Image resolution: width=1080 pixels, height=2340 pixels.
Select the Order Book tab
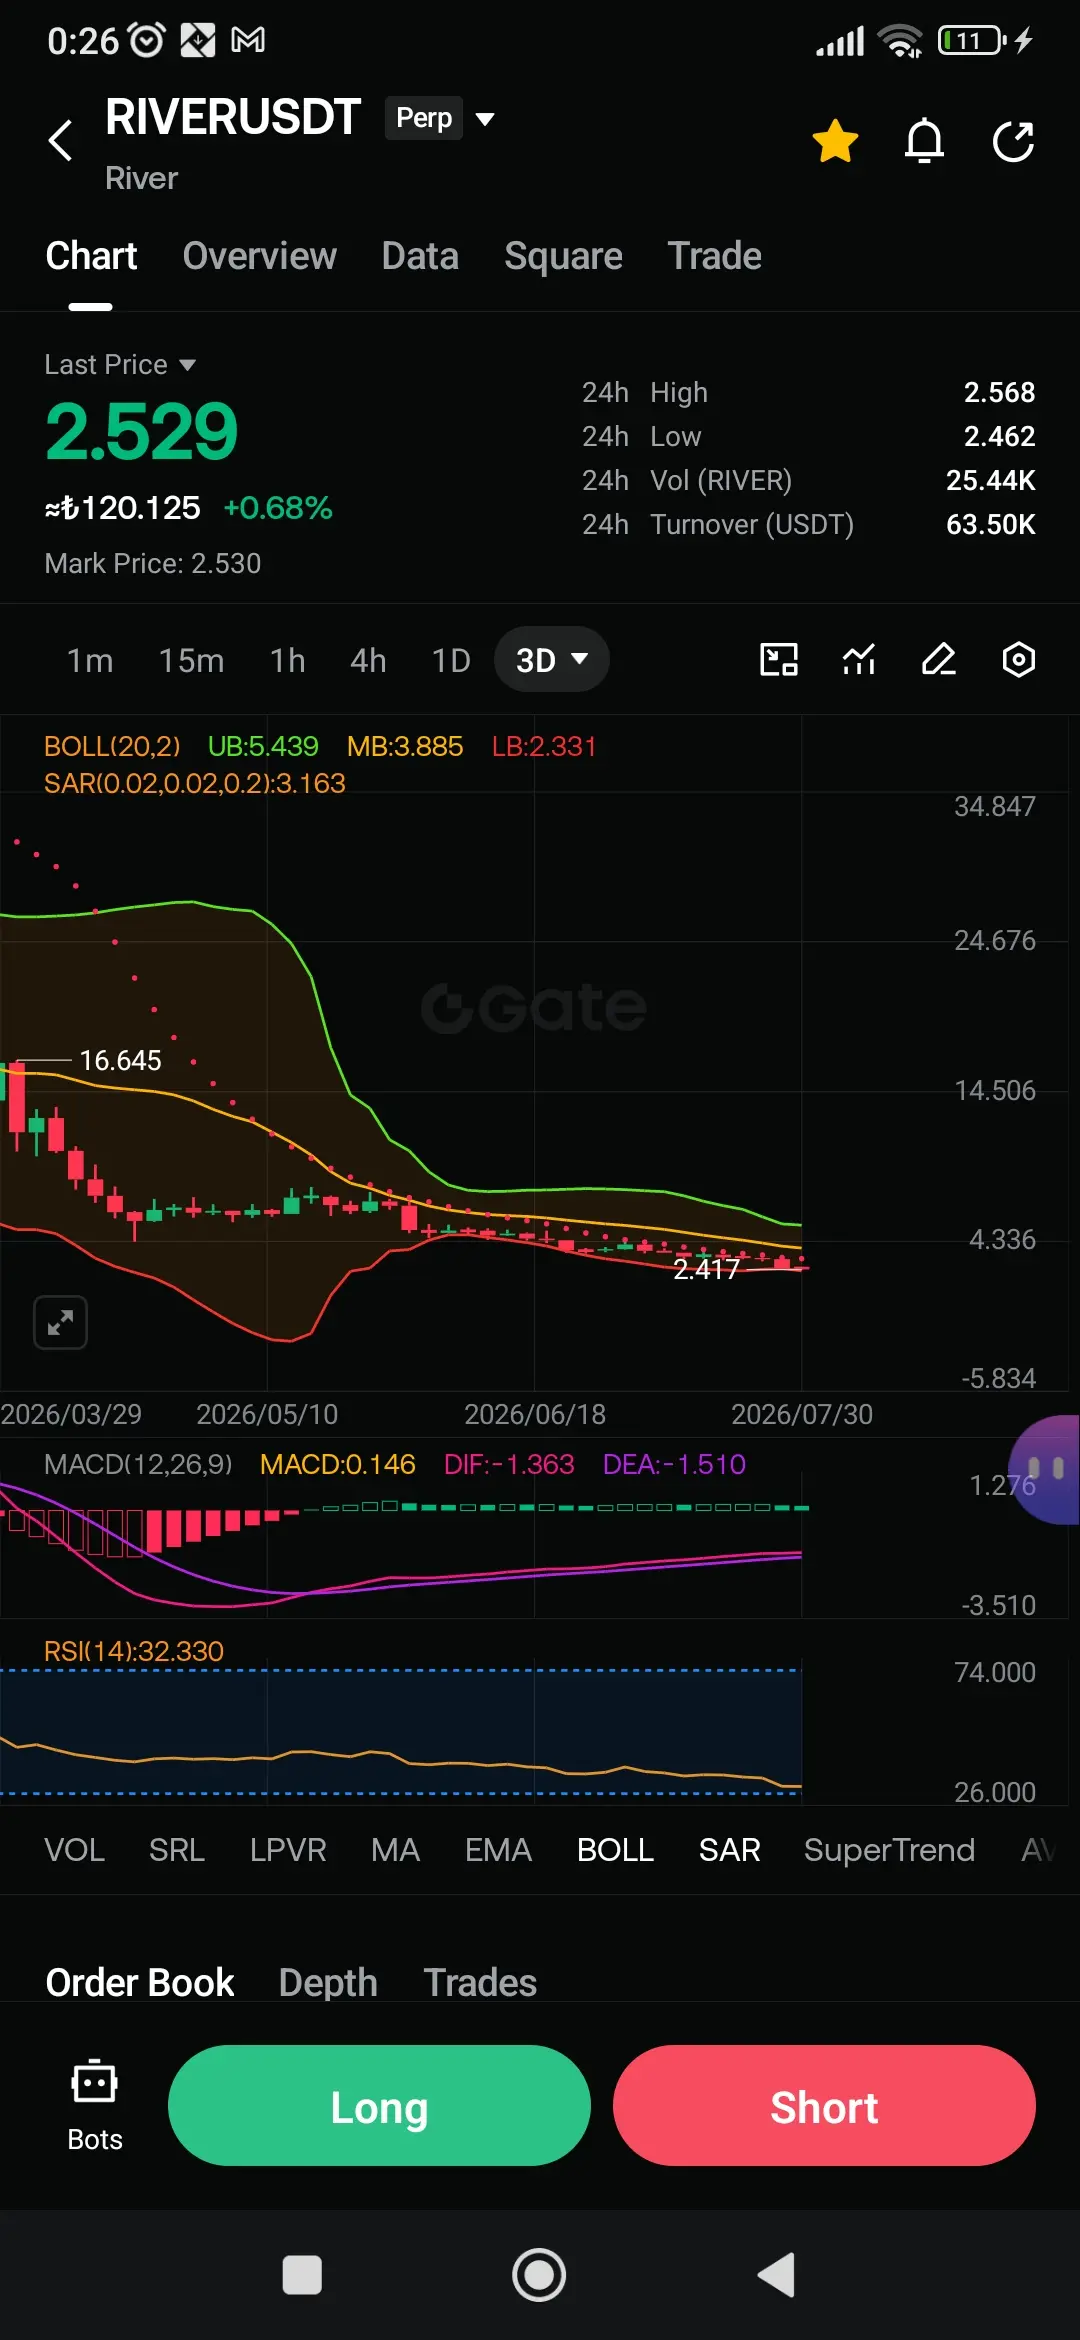tap(140, 1982)
